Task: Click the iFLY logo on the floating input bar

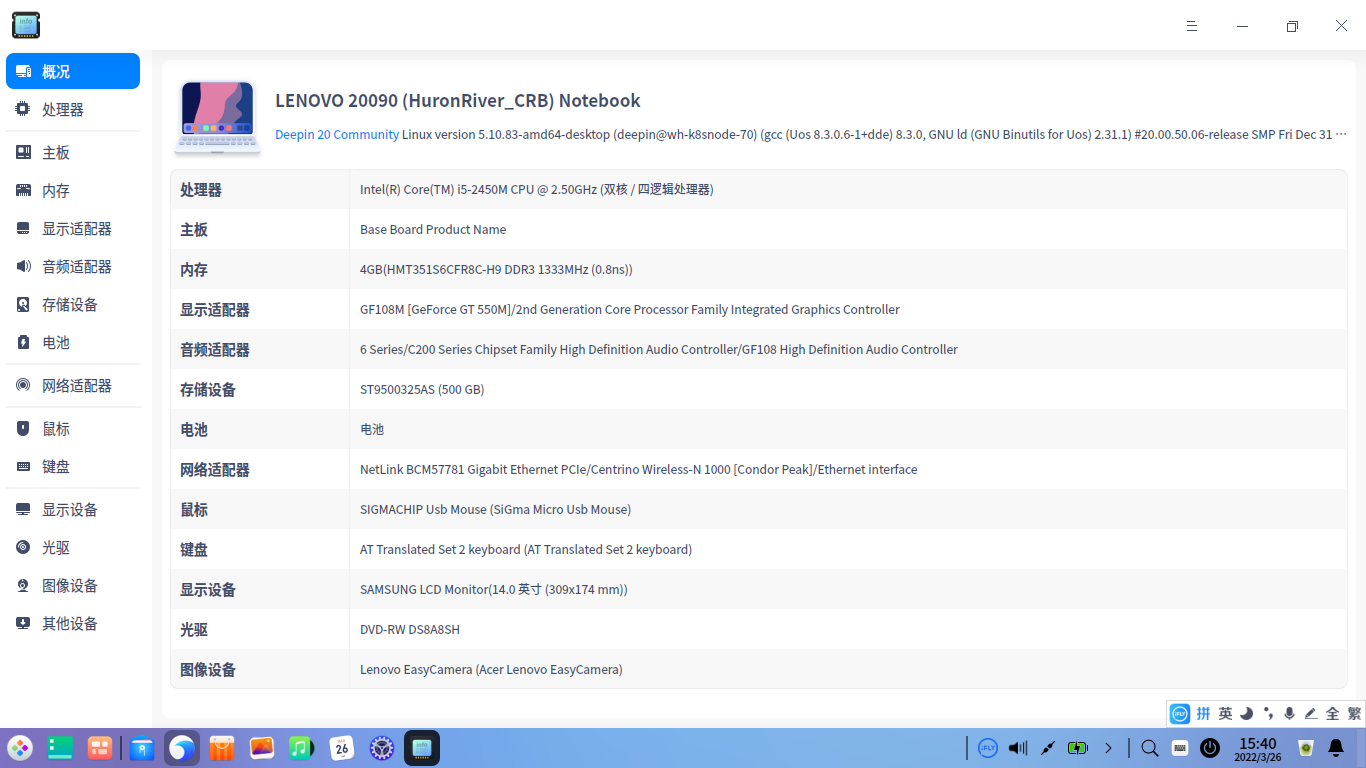Action: point(1180,713)
